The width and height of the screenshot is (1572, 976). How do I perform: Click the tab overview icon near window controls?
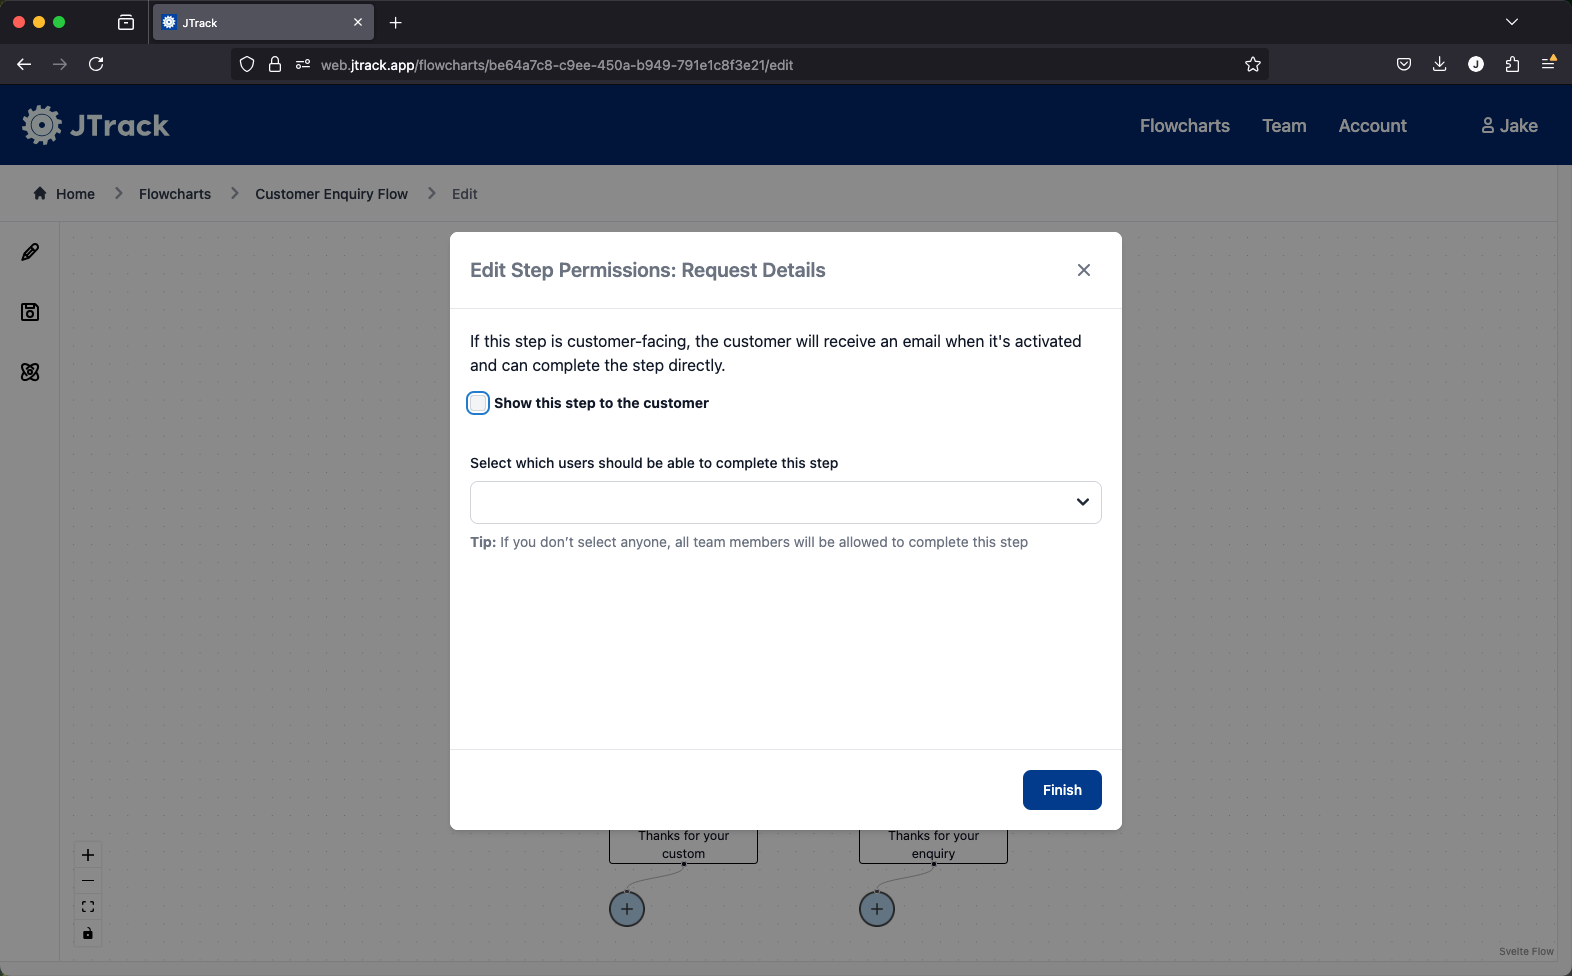126,22
